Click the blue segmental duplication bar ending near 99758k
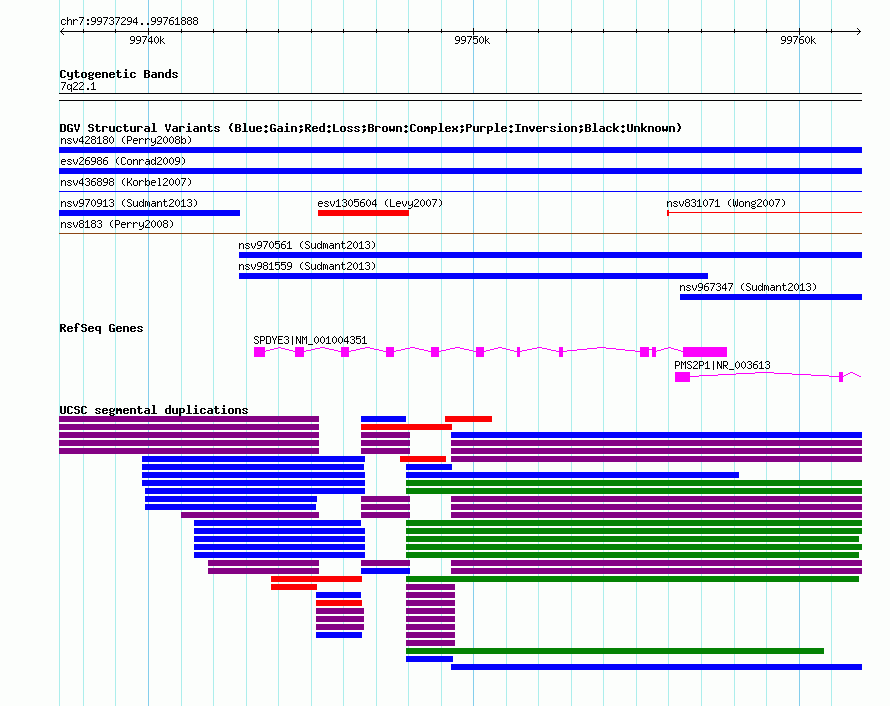The width and height of the screenshot is (890, 706). [x=572, y=475]
